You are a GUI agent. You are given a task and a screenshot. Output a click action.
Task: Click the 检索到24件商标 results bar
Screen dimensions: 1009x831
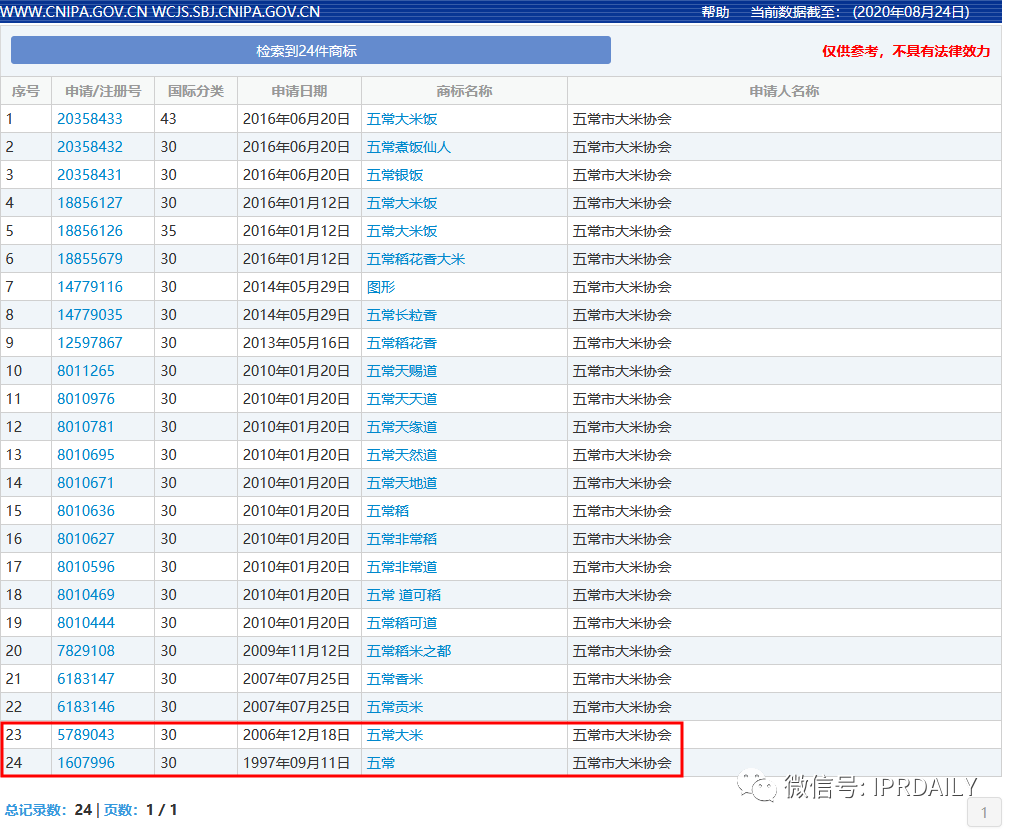[311, 50]
